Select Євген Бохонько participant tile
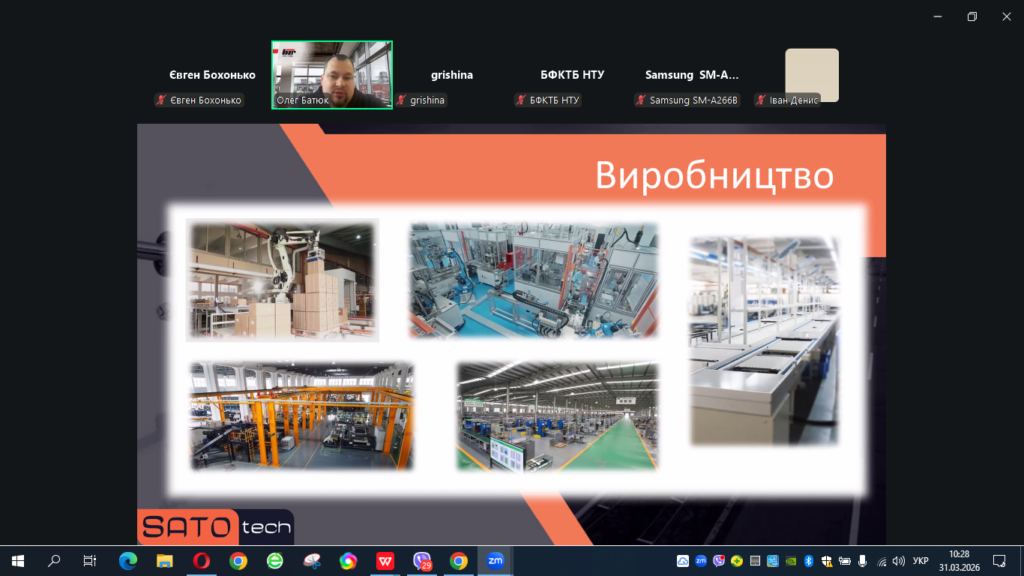Viewport: 1024px width, 576px height. point(211,76)
